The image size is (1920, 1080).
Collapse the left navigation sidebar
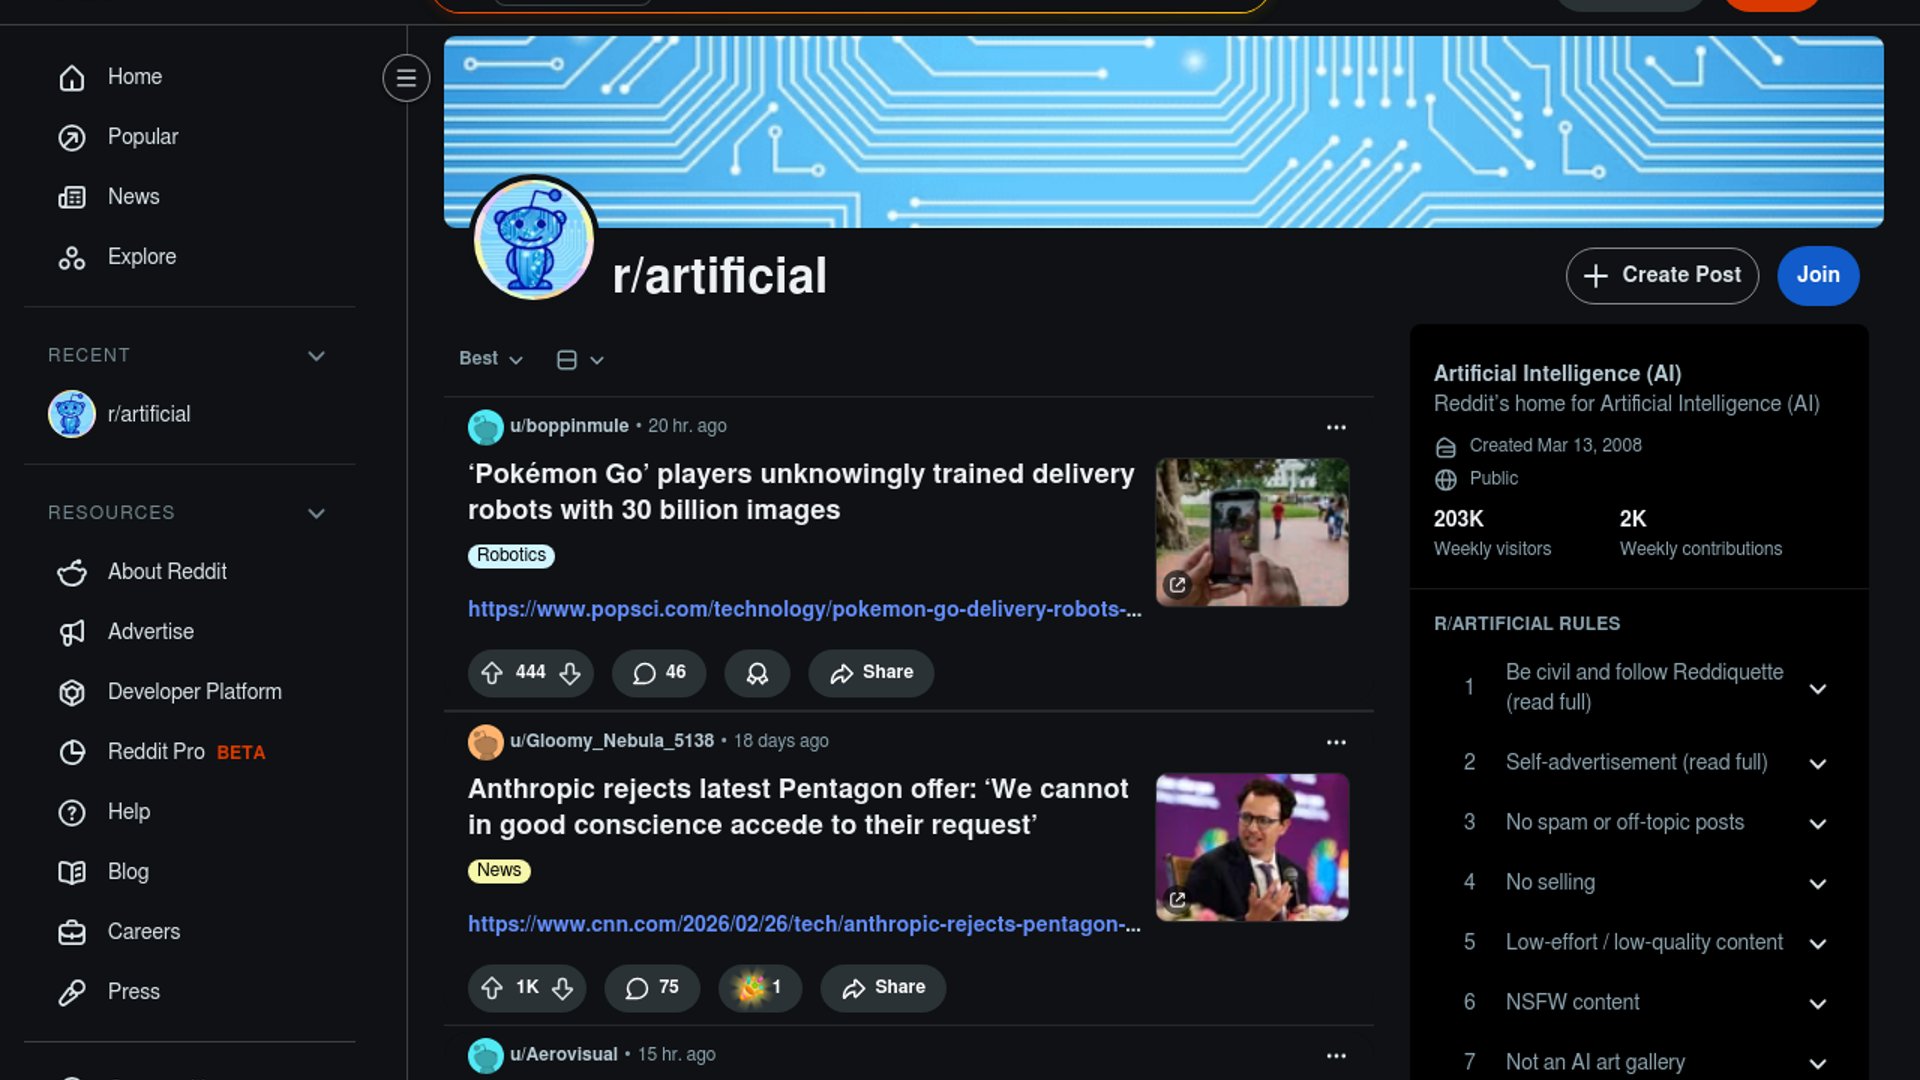(406, 78)
